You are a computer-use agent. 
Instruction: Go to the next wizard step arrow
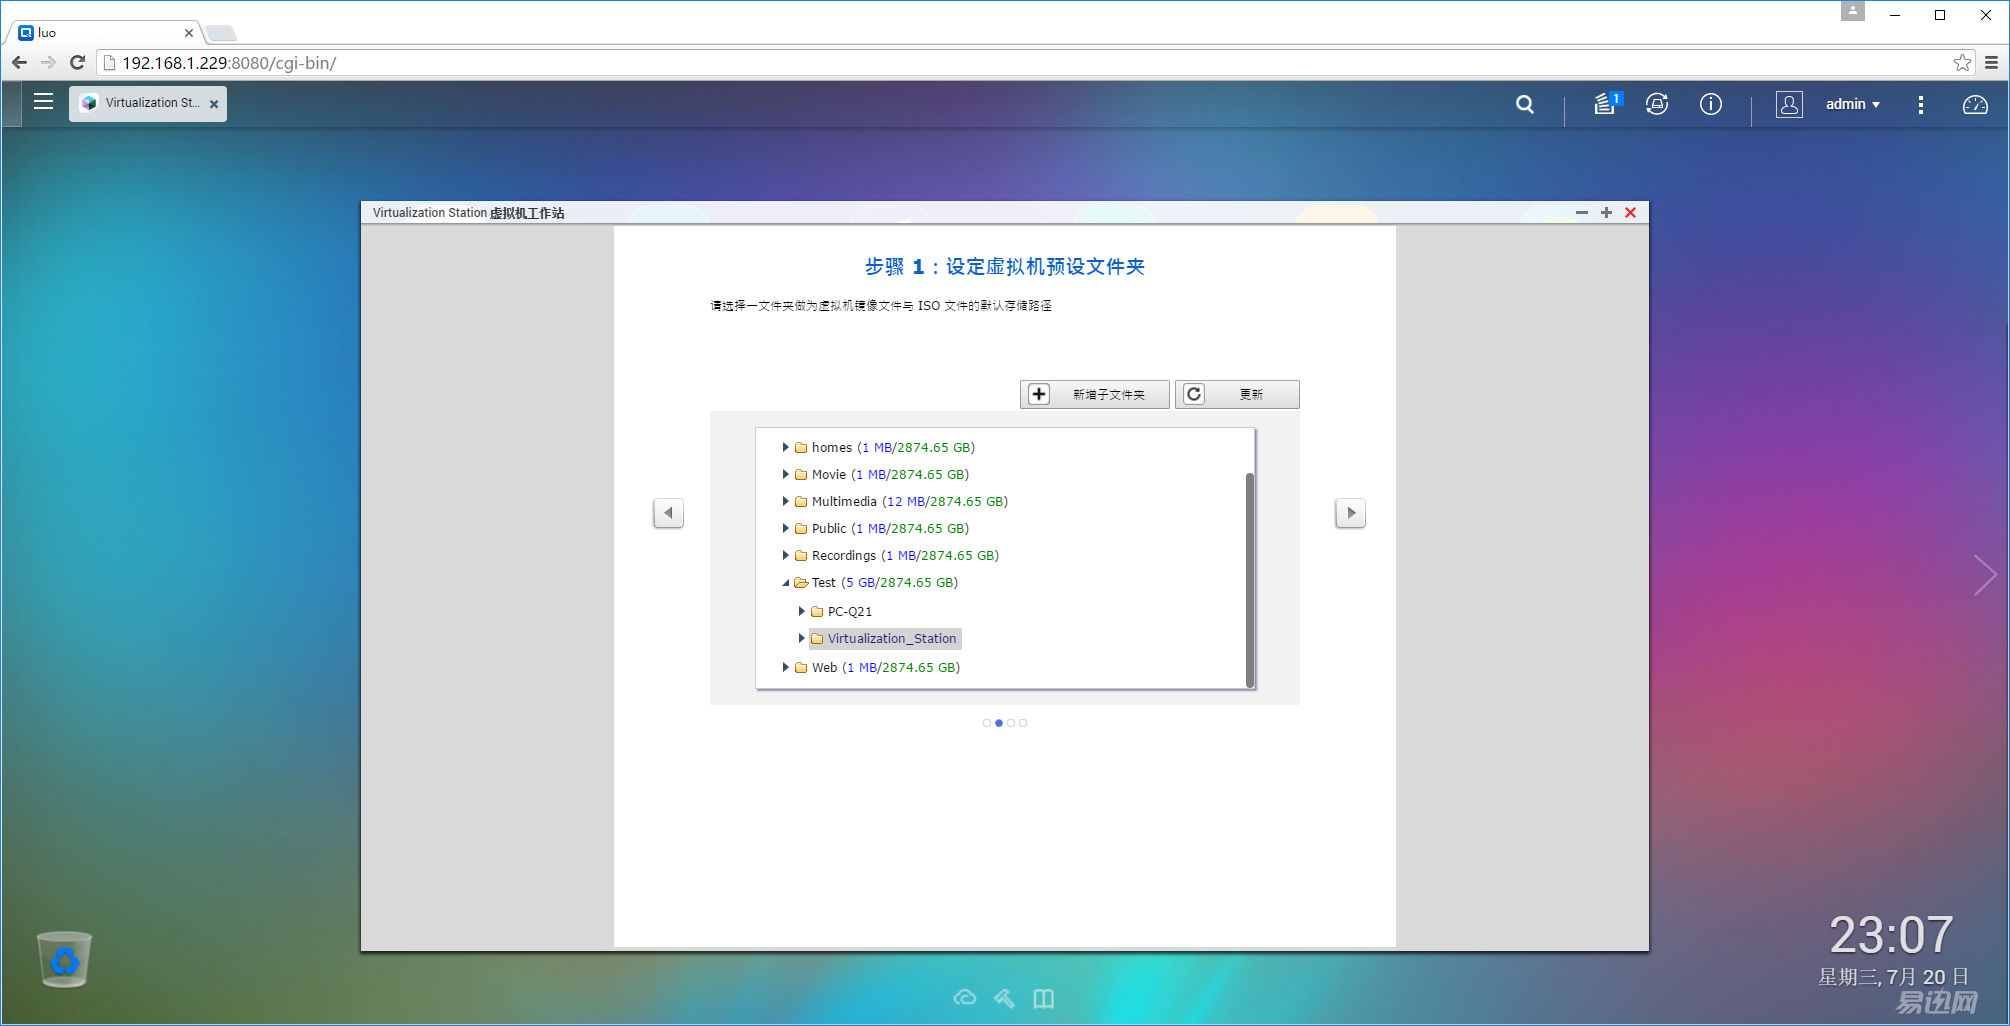(1350, 513)
